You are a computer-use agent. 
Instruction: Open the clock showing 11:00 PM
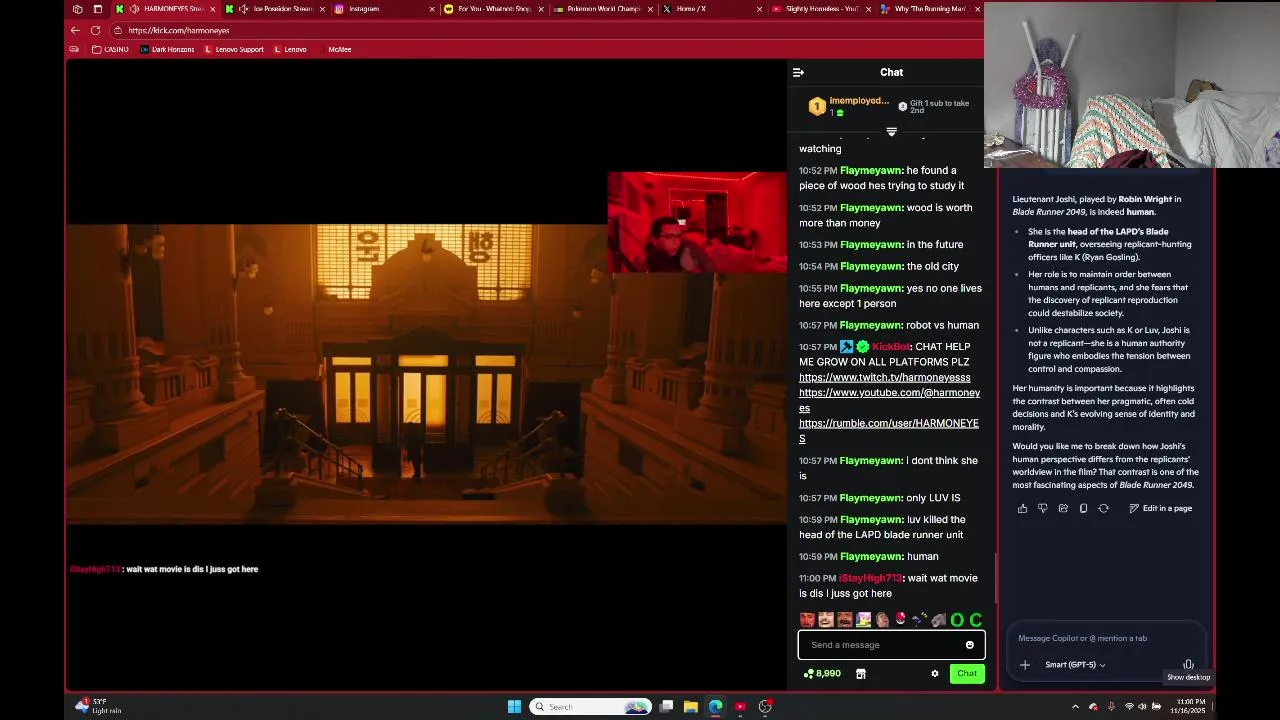click(x=1191, y=706)
